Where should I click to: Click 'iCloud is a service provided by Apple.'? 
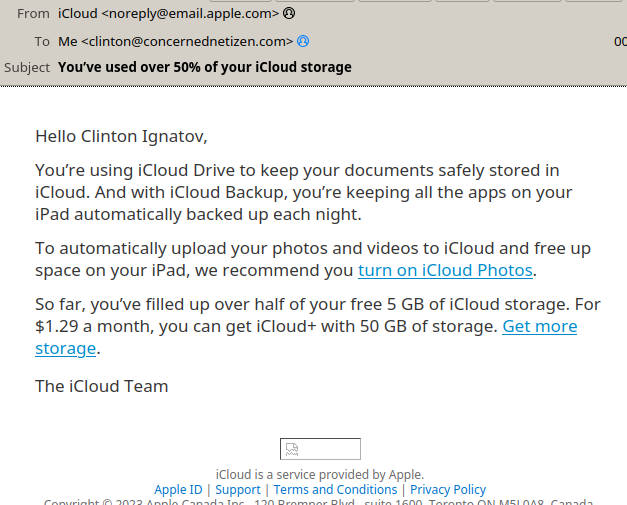click(x=320, y=475)
